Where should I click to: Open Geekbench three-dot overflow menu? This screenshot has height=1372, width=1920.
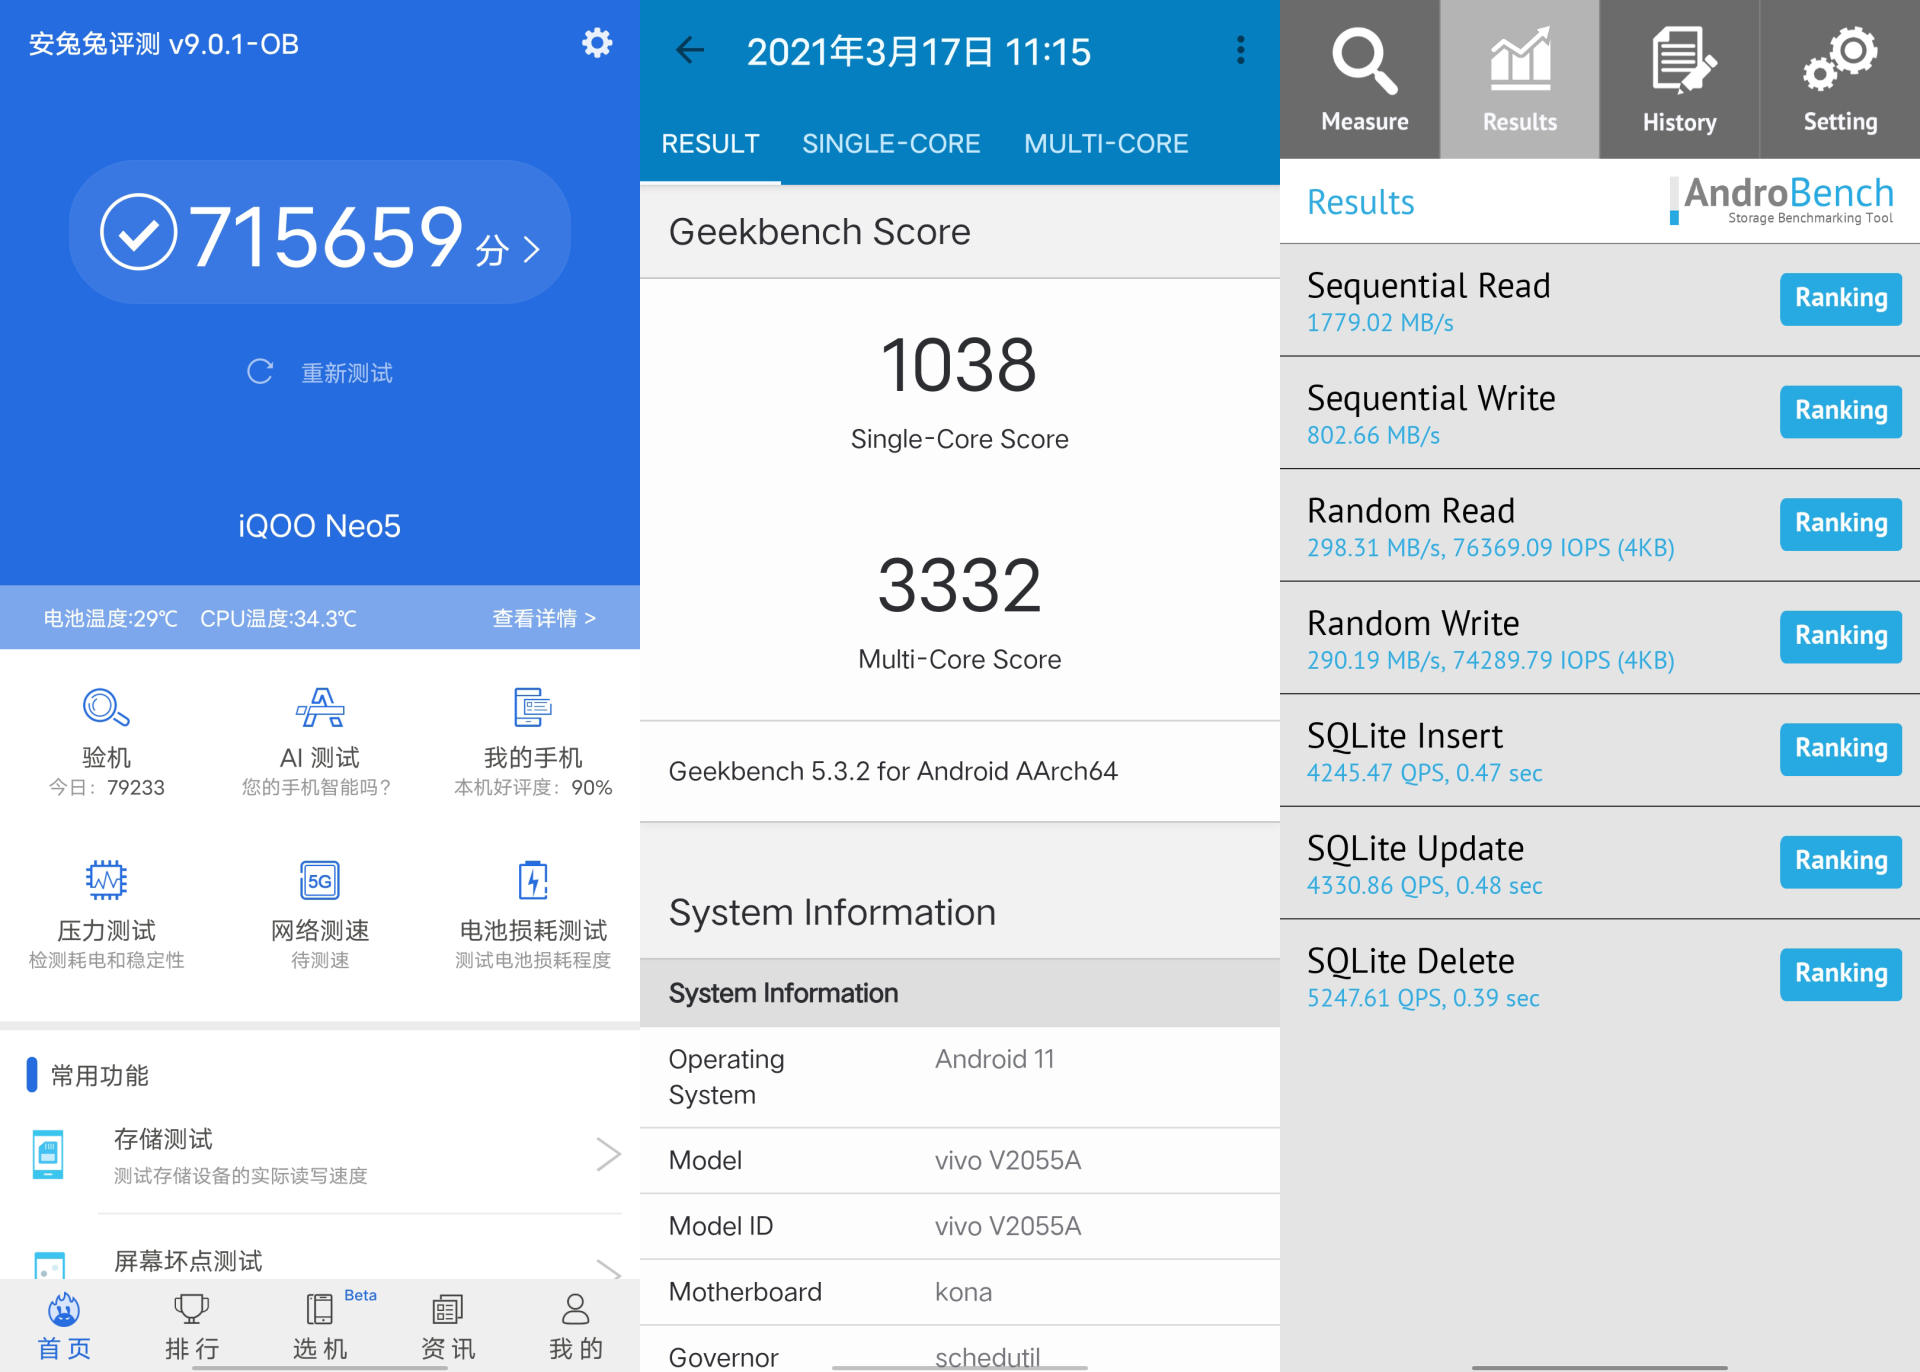[x=1240, y=50]
